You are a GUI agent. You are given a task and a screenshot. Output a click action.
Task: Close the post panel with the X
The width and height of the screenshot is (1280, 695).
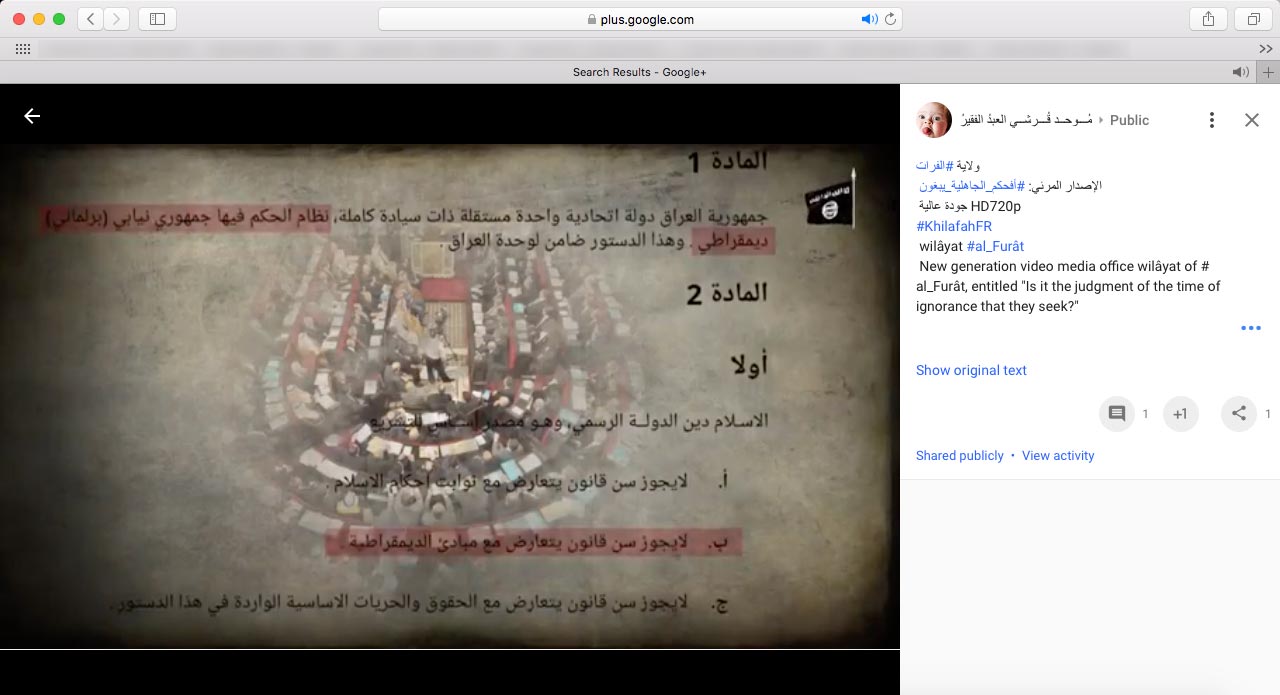coord(1251,120)
